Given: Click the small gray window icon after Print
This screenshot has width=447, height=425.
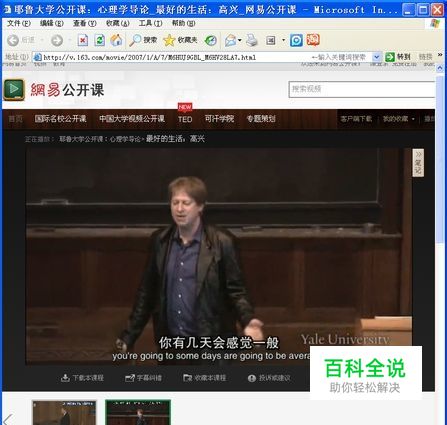Looking at the screenshot, I should point(270,40).
